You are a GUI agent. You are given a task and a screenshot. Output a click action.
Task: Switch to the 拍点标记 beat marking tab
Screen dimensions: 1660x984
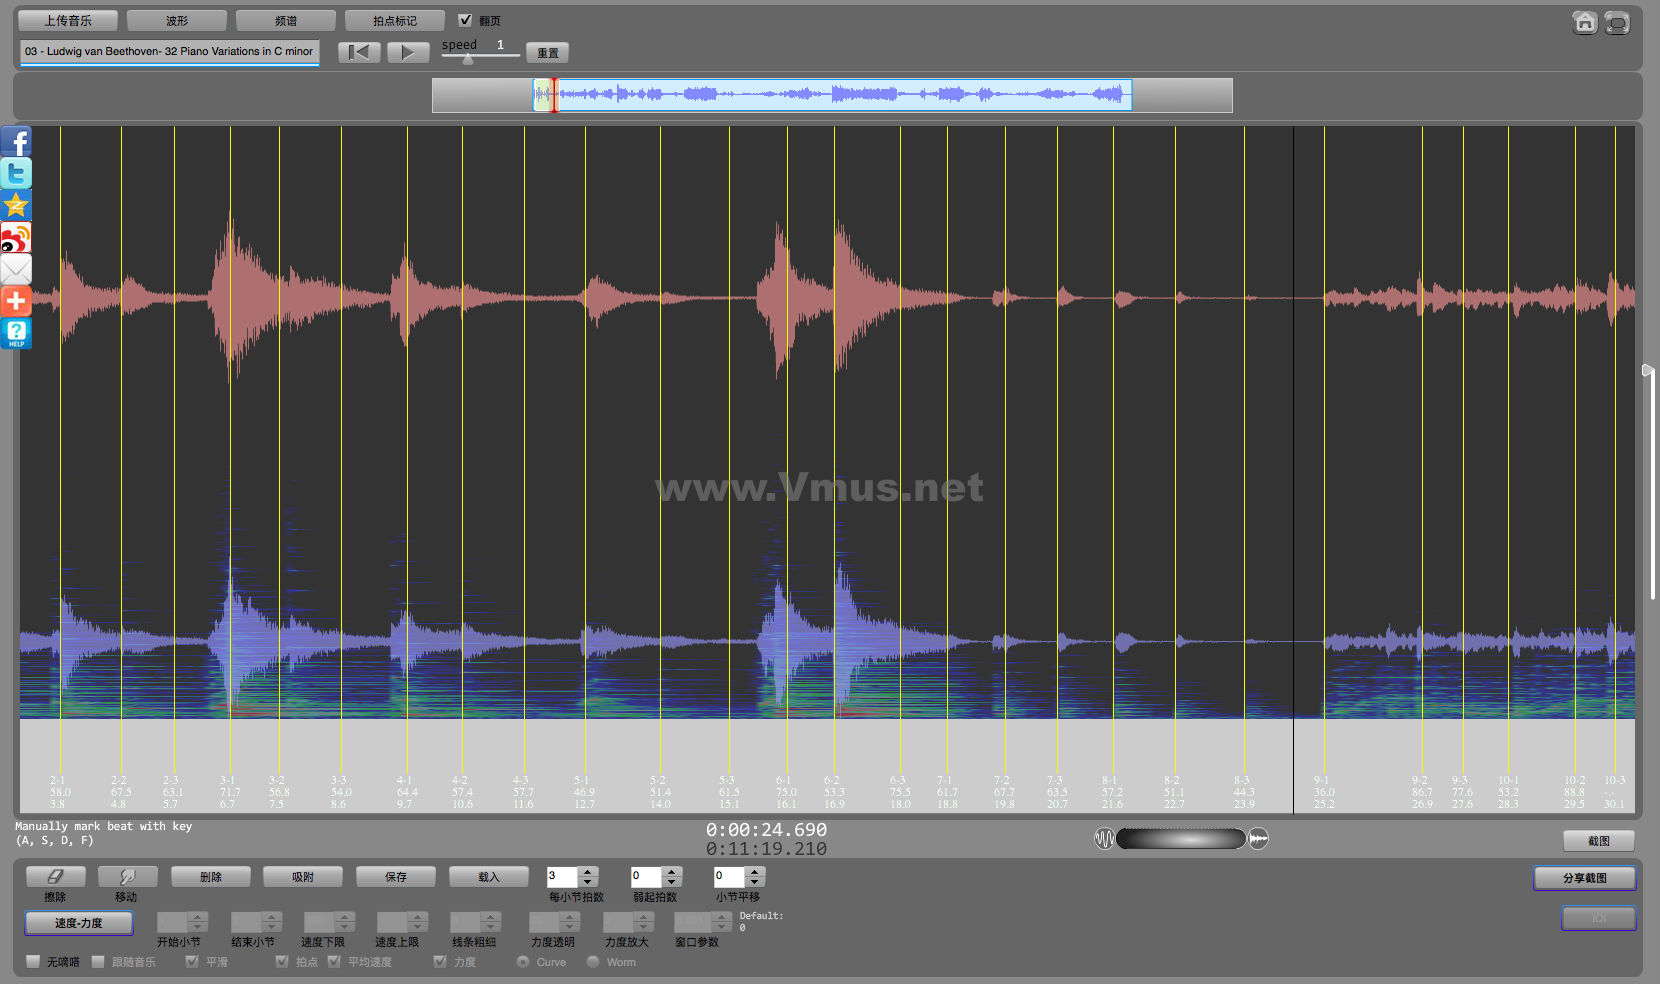[x=395, y=21]
